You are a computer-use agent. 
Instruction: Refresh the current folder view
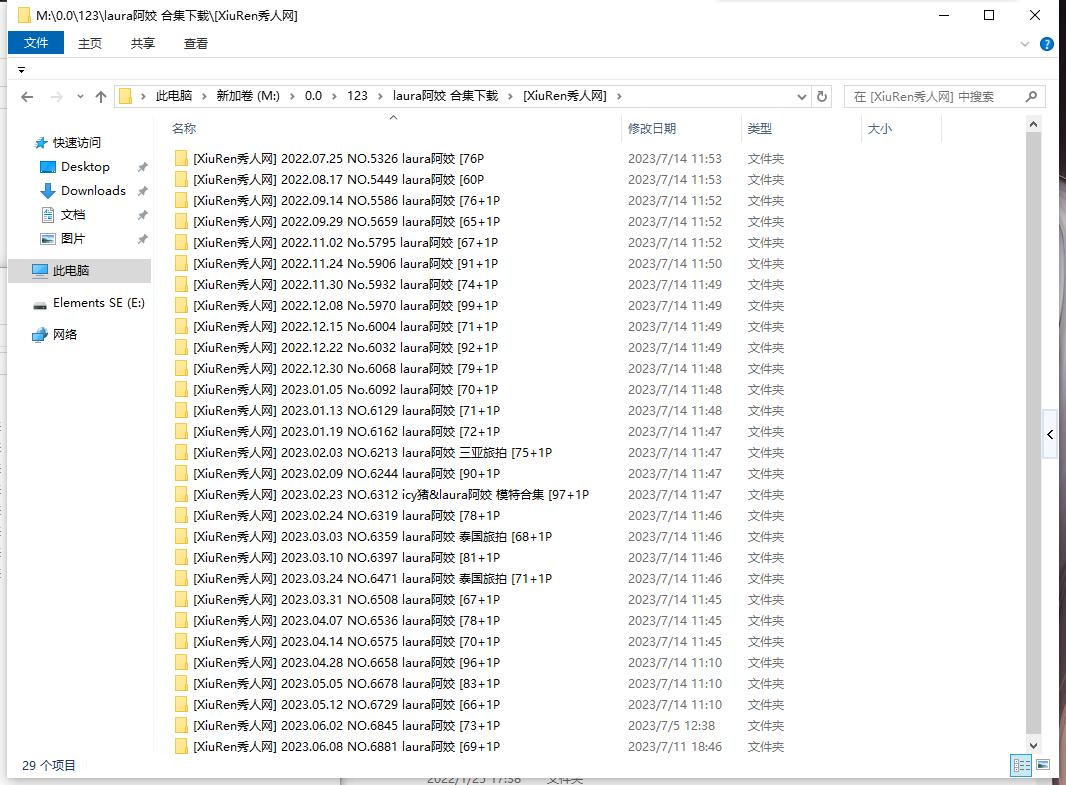[x=822, y=97]
